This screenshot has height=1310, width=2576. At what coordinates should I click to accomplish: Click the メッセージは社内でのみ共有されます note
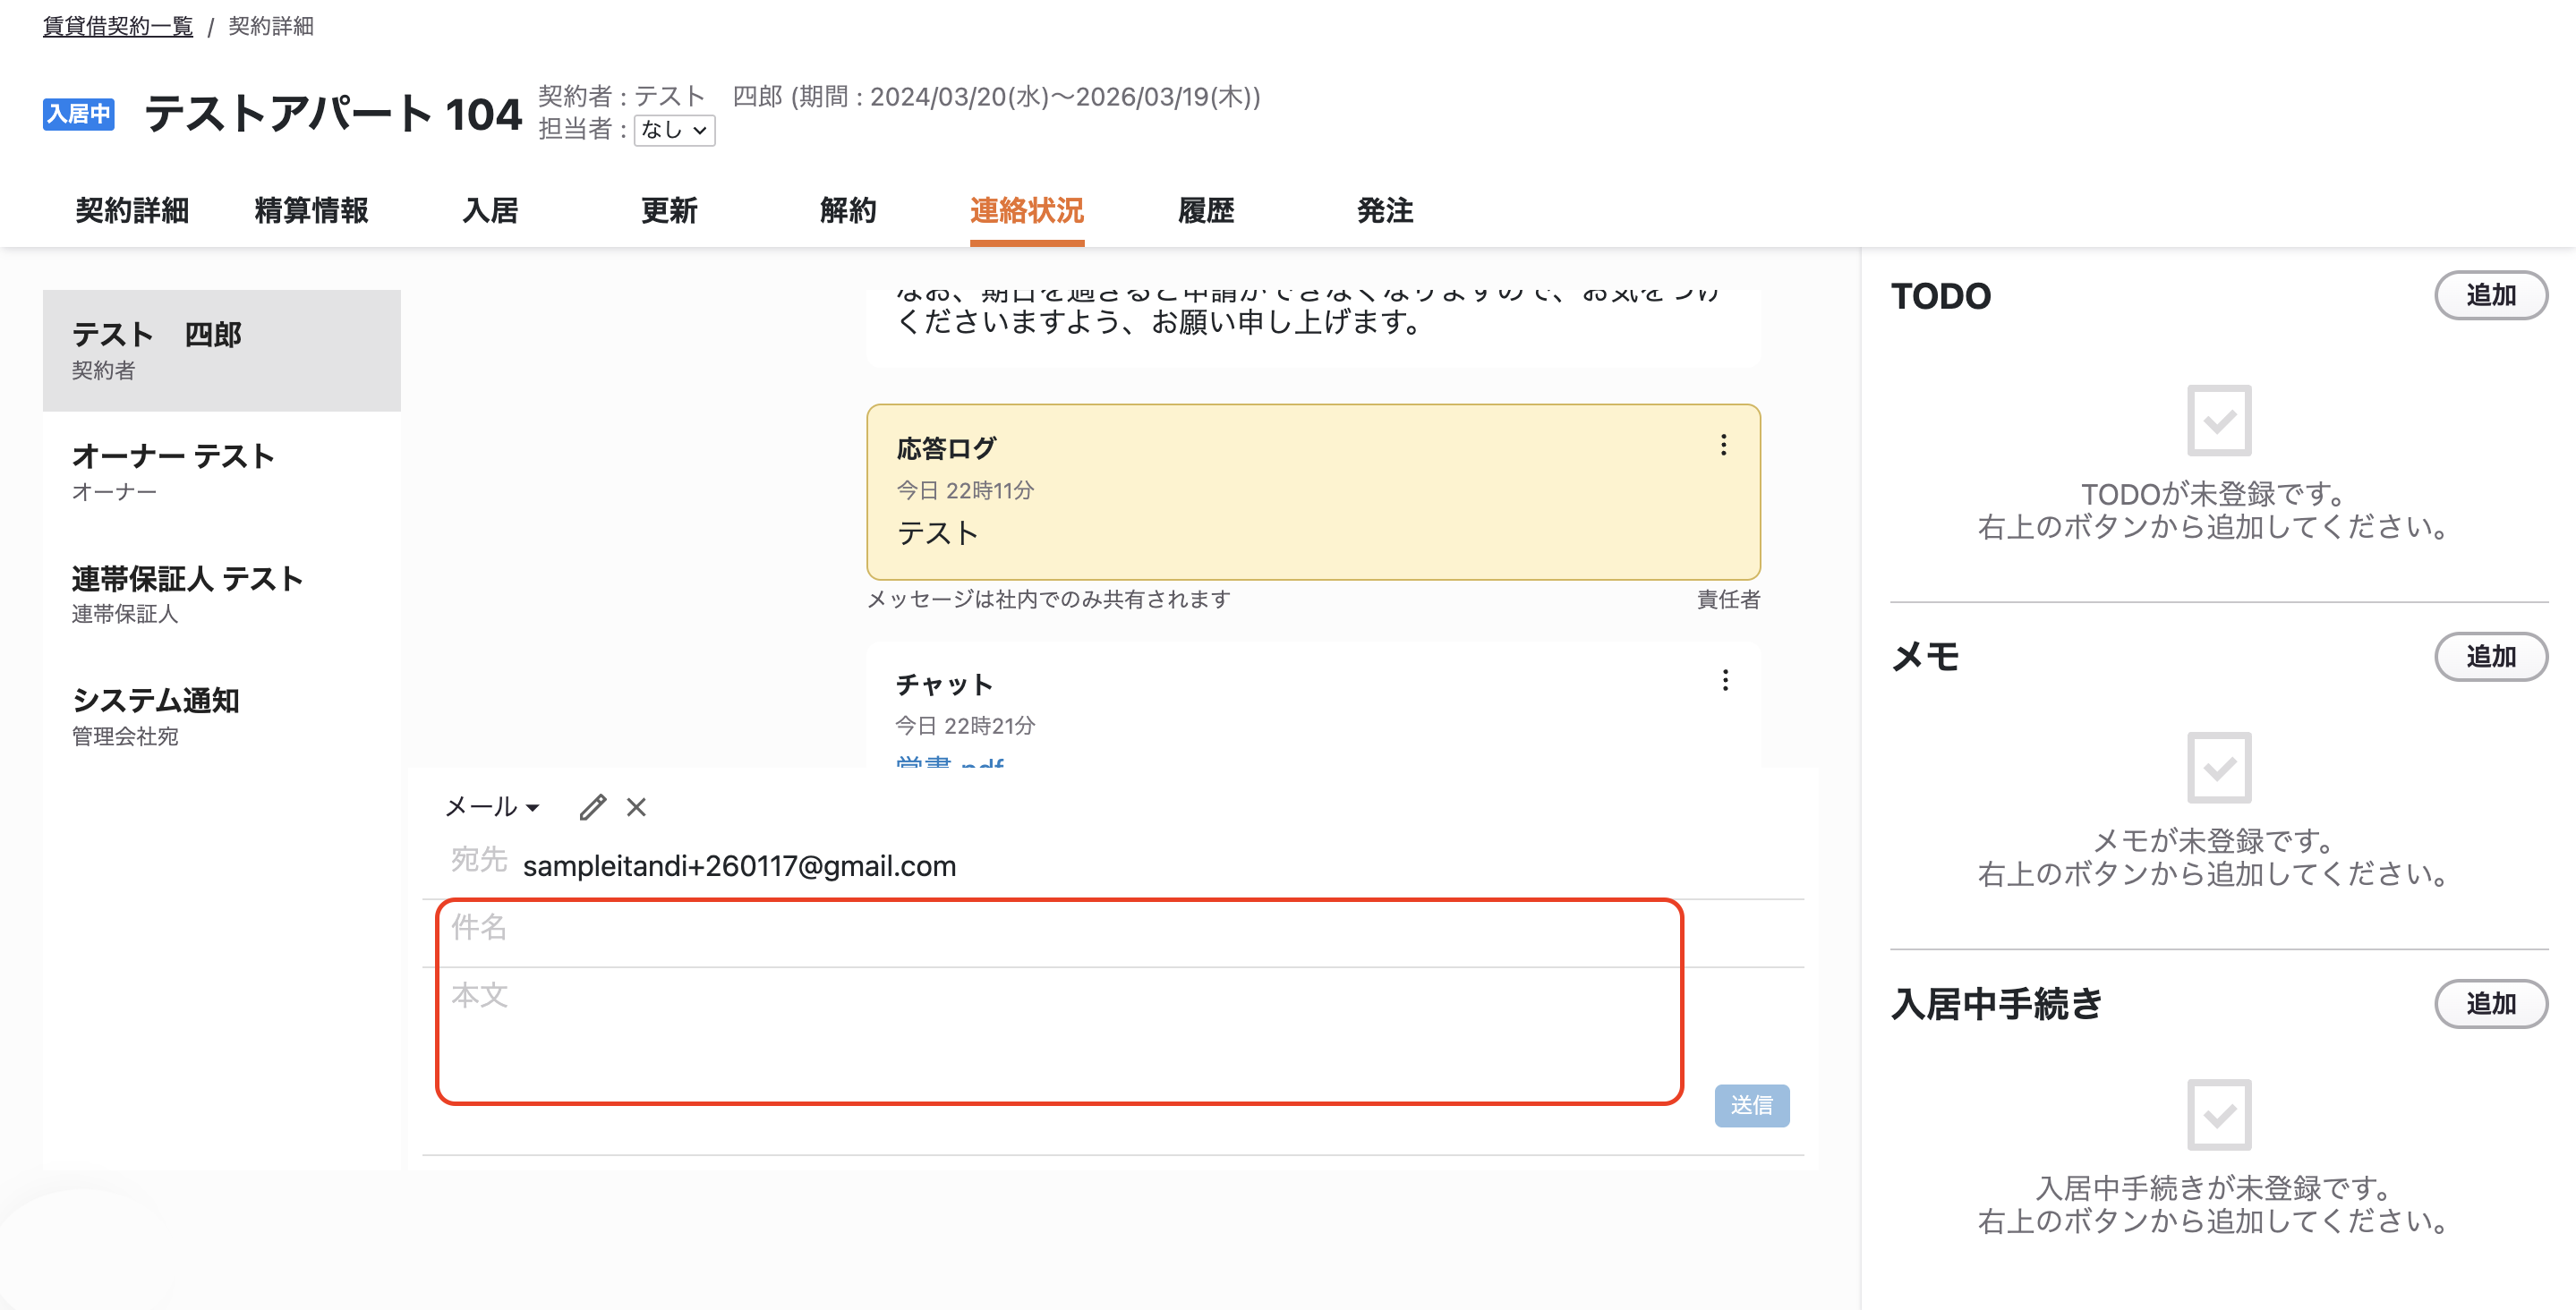(x=1049, y=599)
